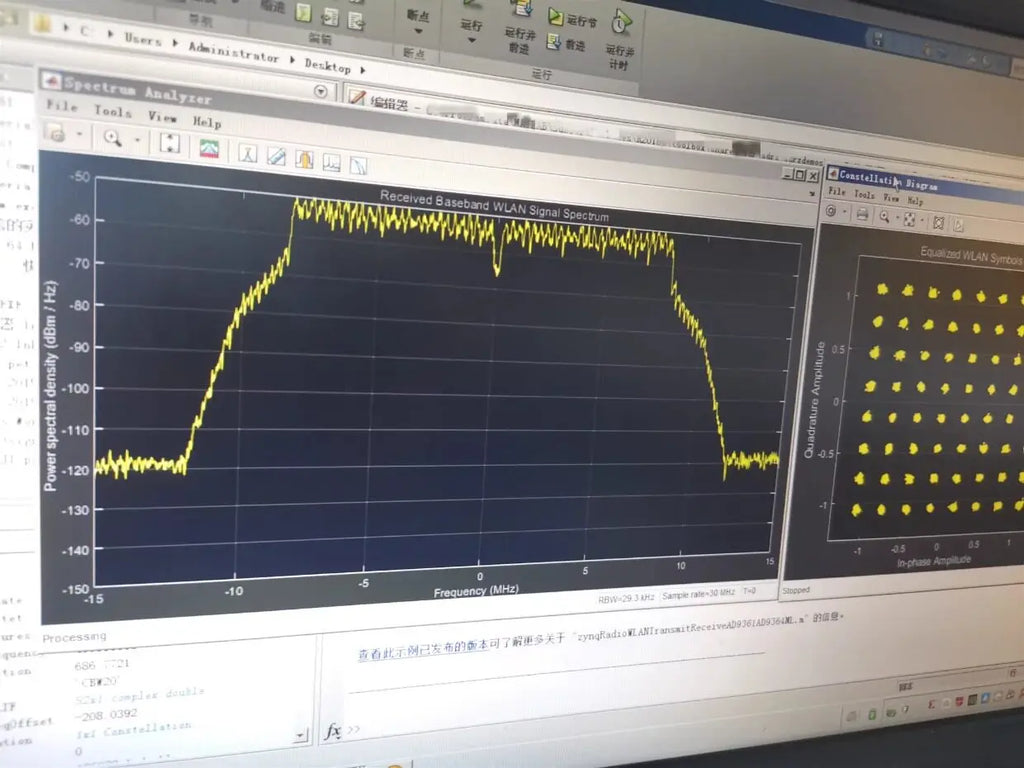
Task: Open Tools menu in Constellation Diagram window
Action: click(x=863, y=194)
